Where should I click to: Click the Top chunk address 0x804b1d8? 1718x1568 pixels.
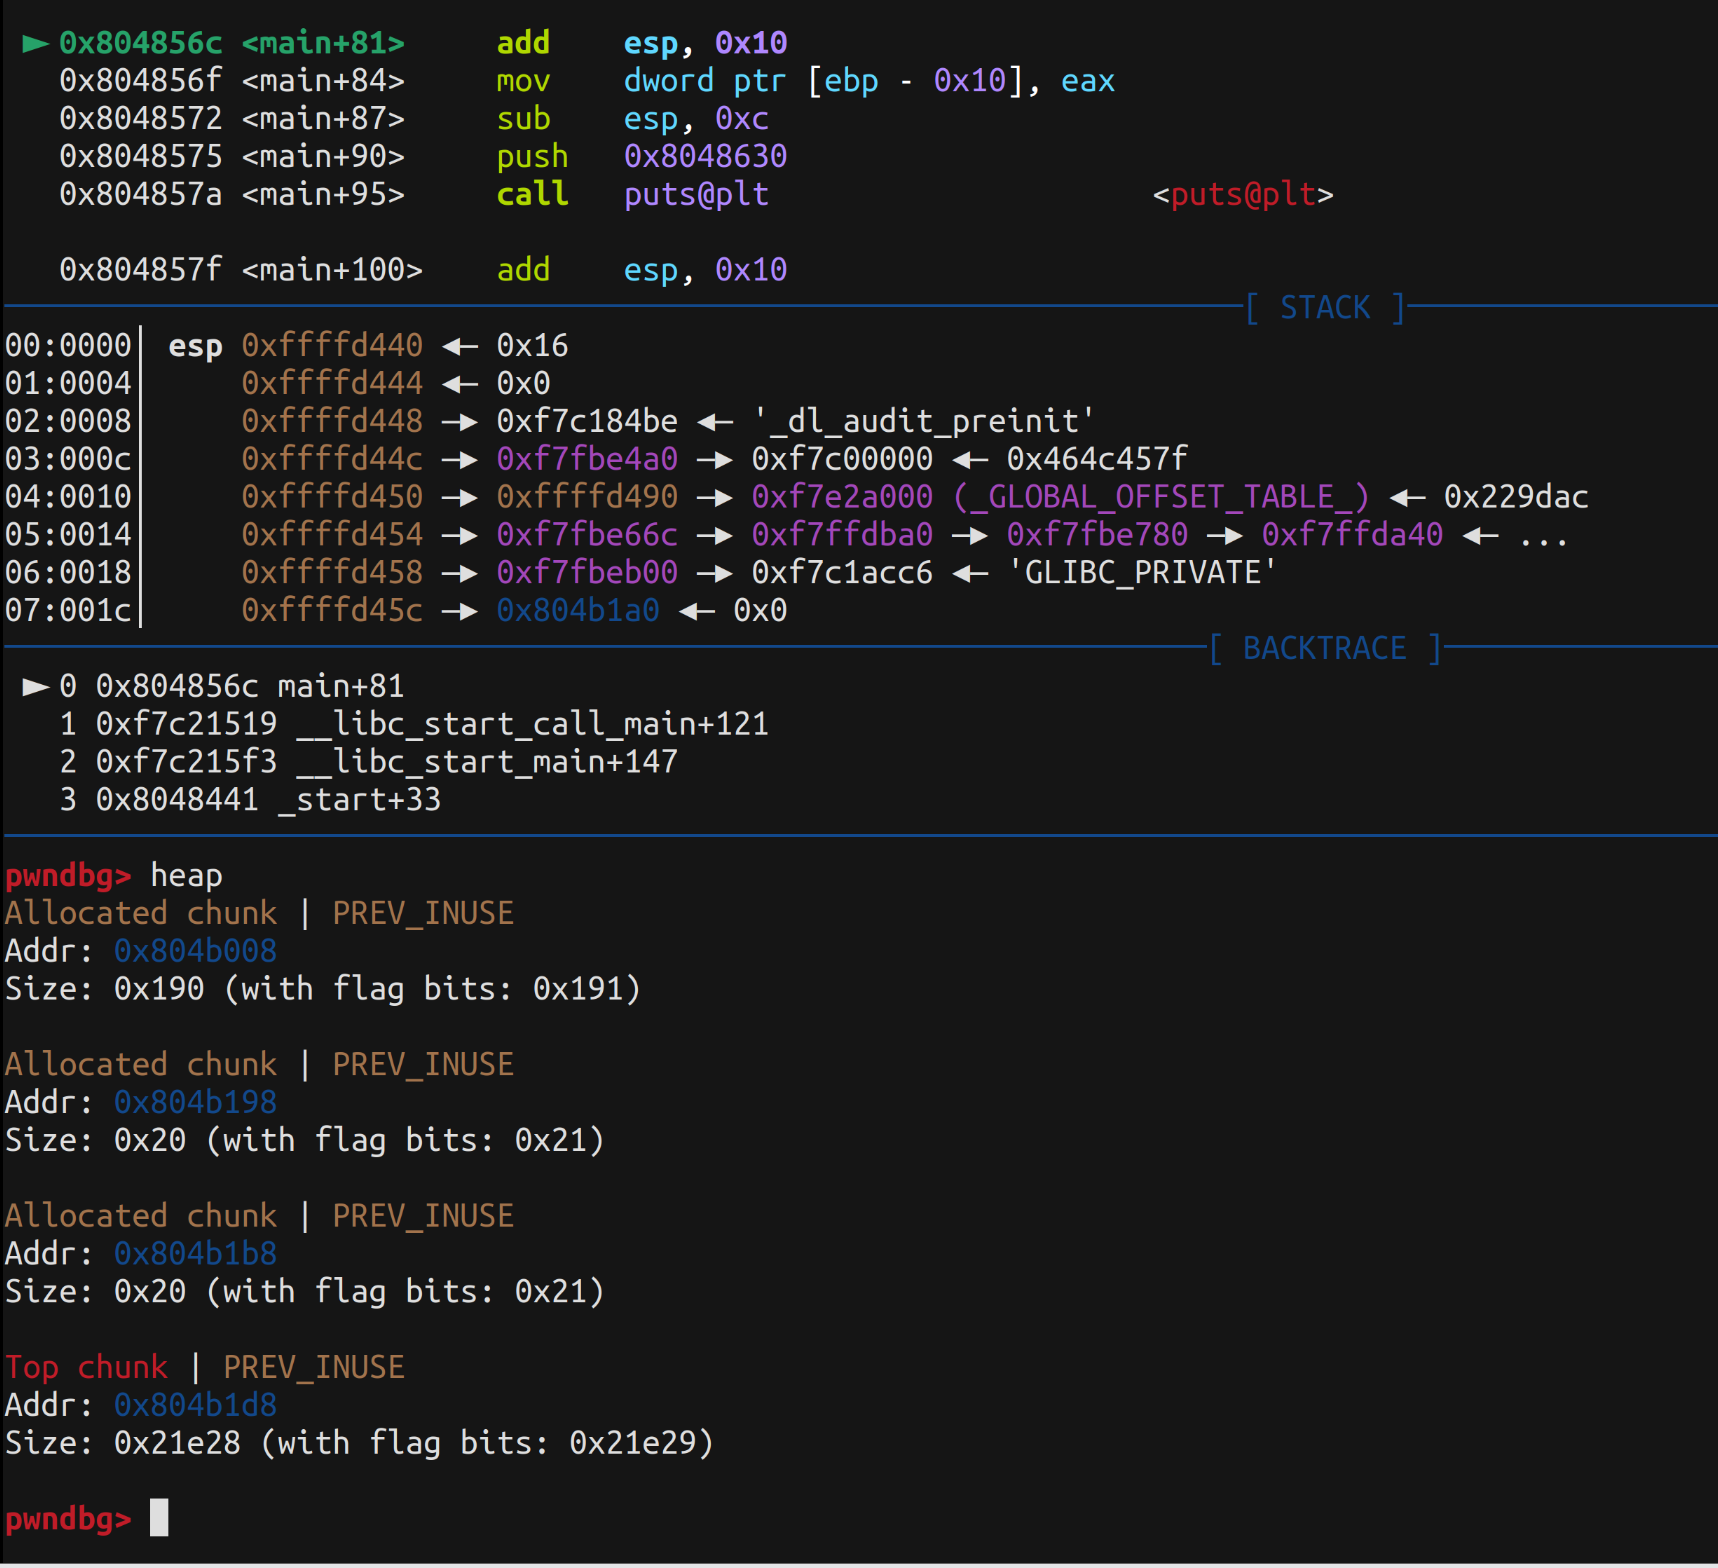(195, 1405)
